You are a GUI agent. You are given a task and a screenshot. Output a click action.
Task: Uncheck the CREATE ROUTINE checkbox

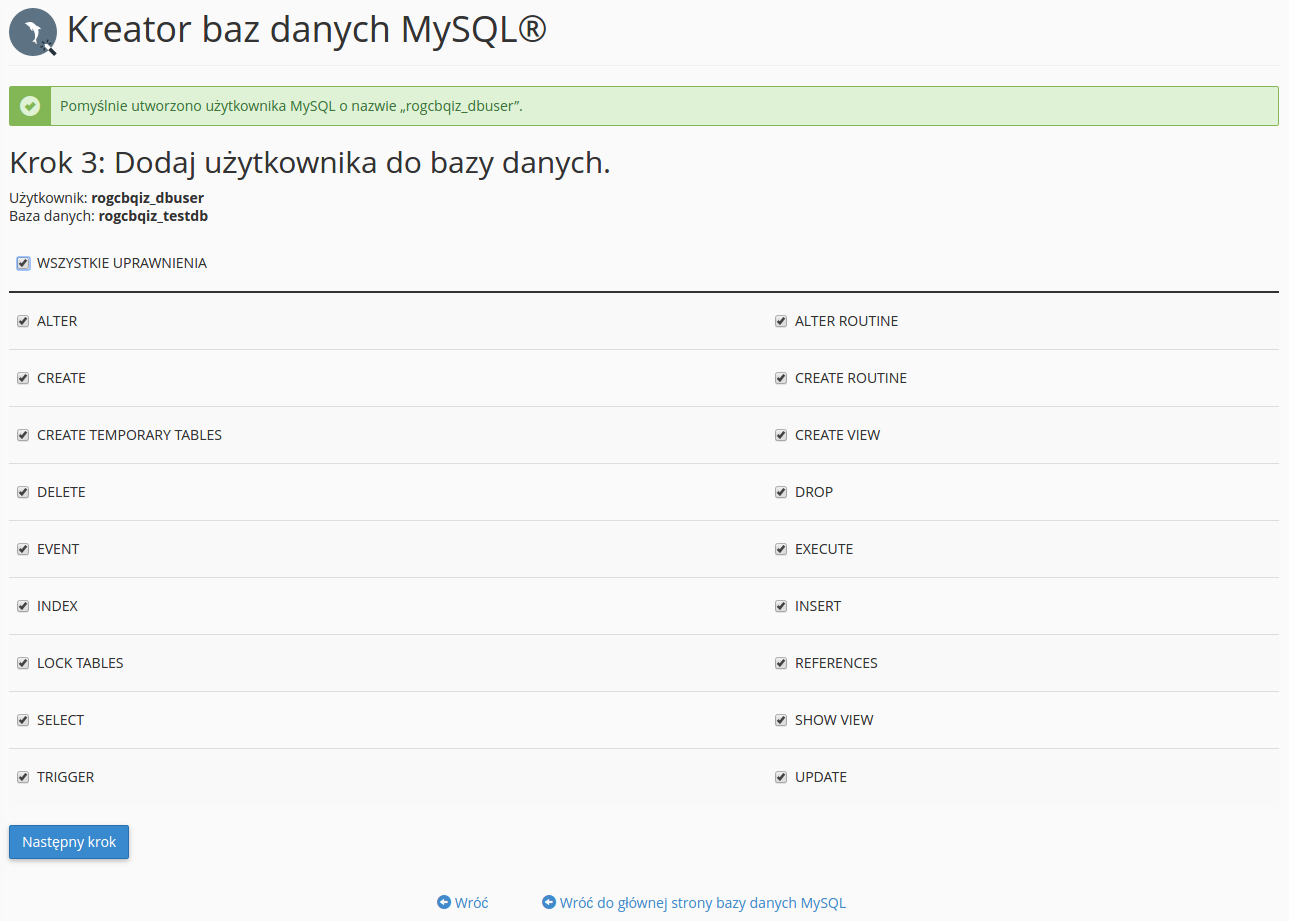coord(781,378)
